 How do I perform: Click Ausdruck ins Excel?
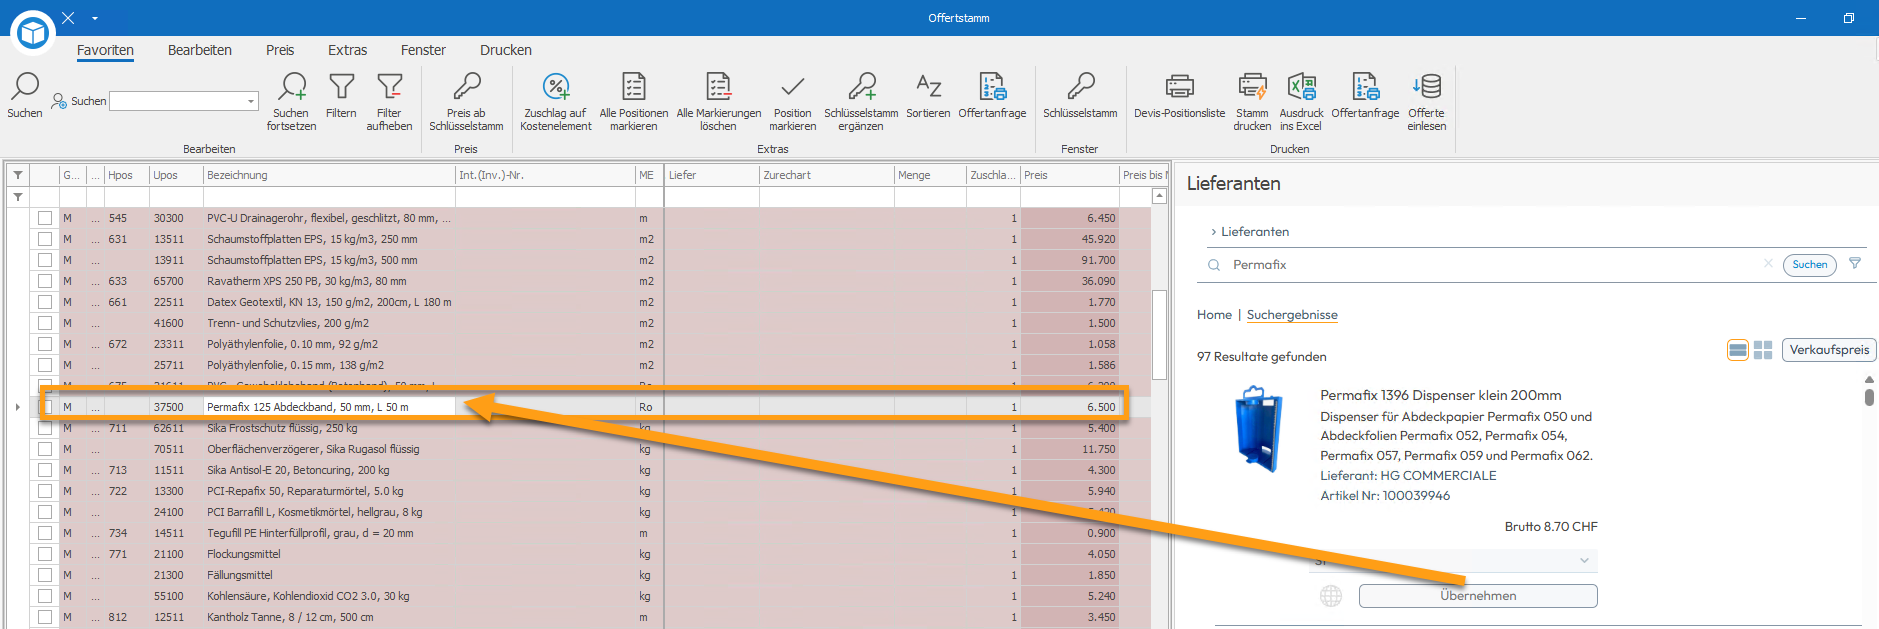1301,101
